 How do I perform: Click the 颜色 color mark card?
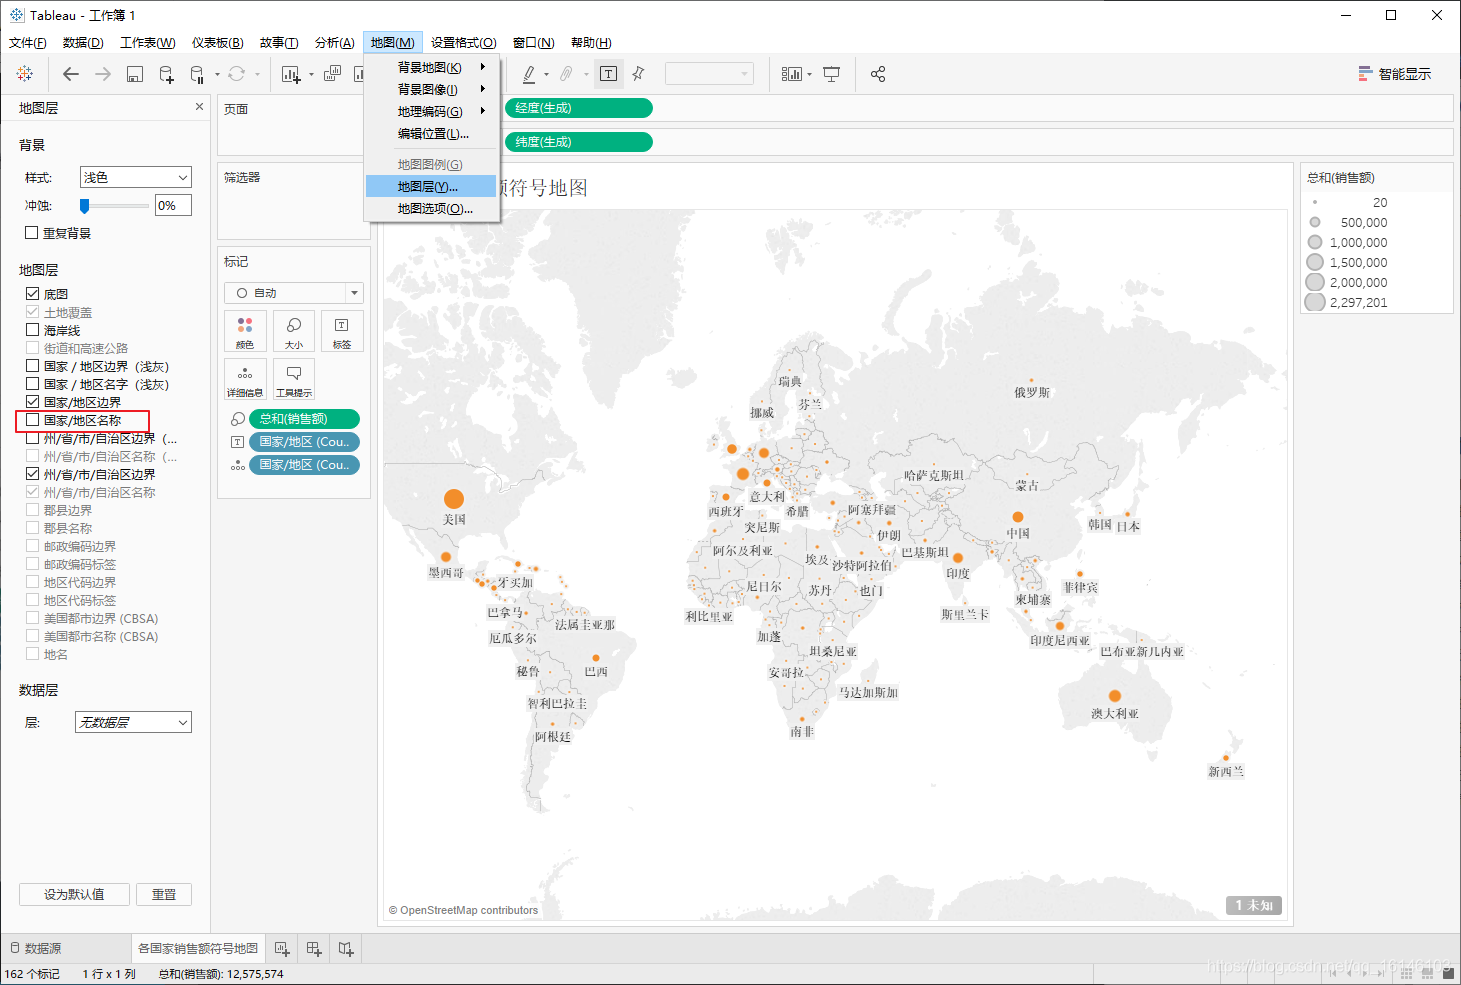(x=245, y=331)
